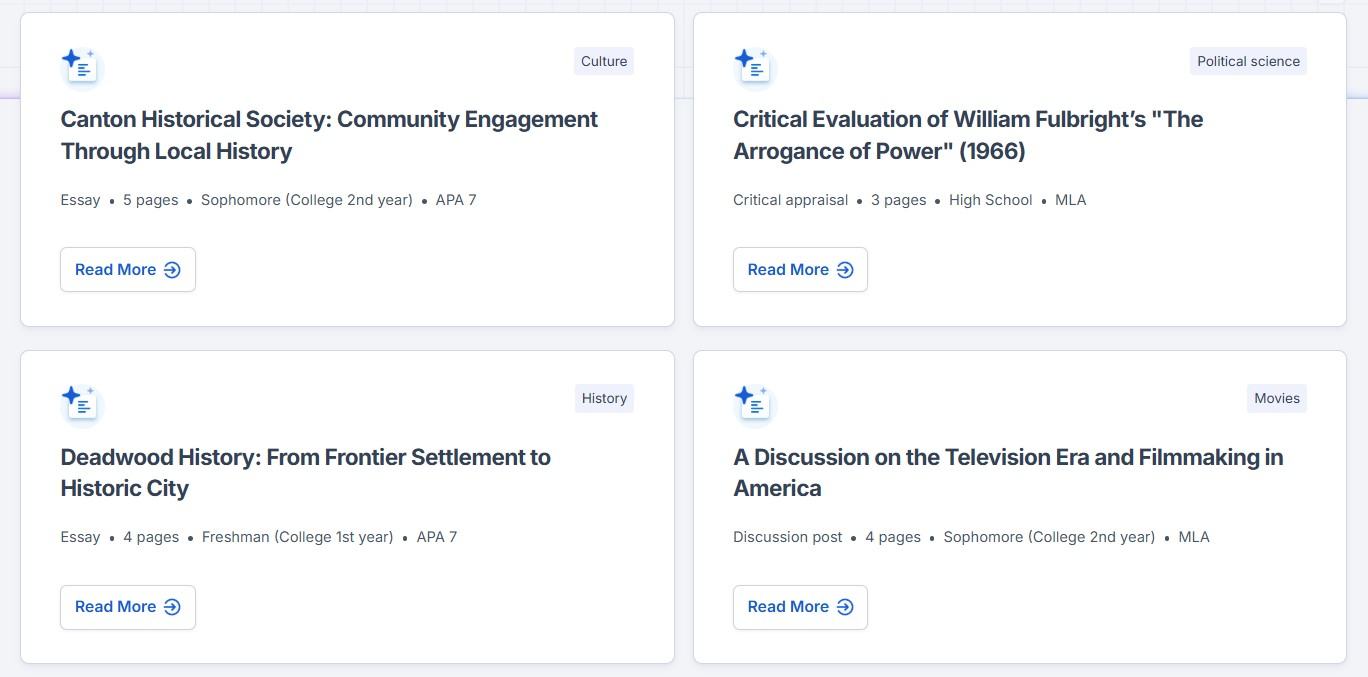Click the Read More text on the Canton card
The width and height of the screenshot is (1368, 677).
point(115,270)
